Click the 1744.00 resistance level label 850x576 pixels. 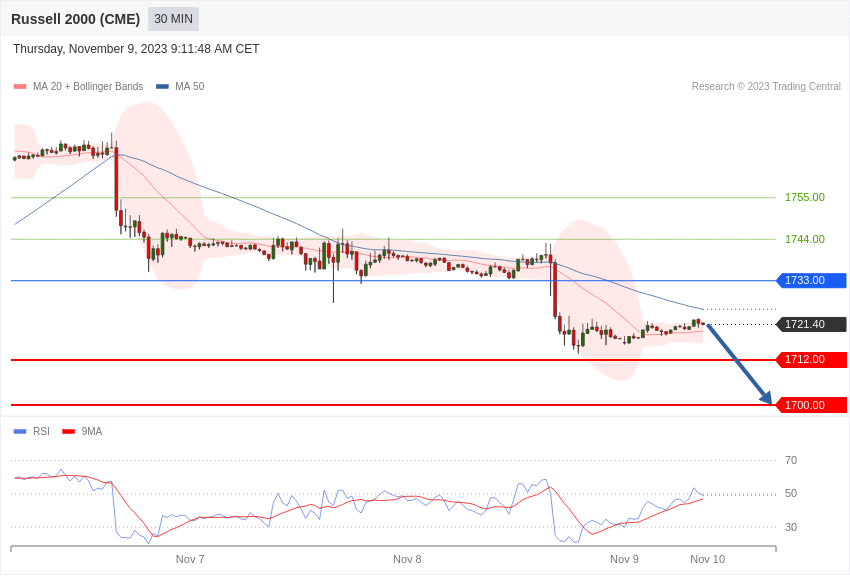point(804,239)
